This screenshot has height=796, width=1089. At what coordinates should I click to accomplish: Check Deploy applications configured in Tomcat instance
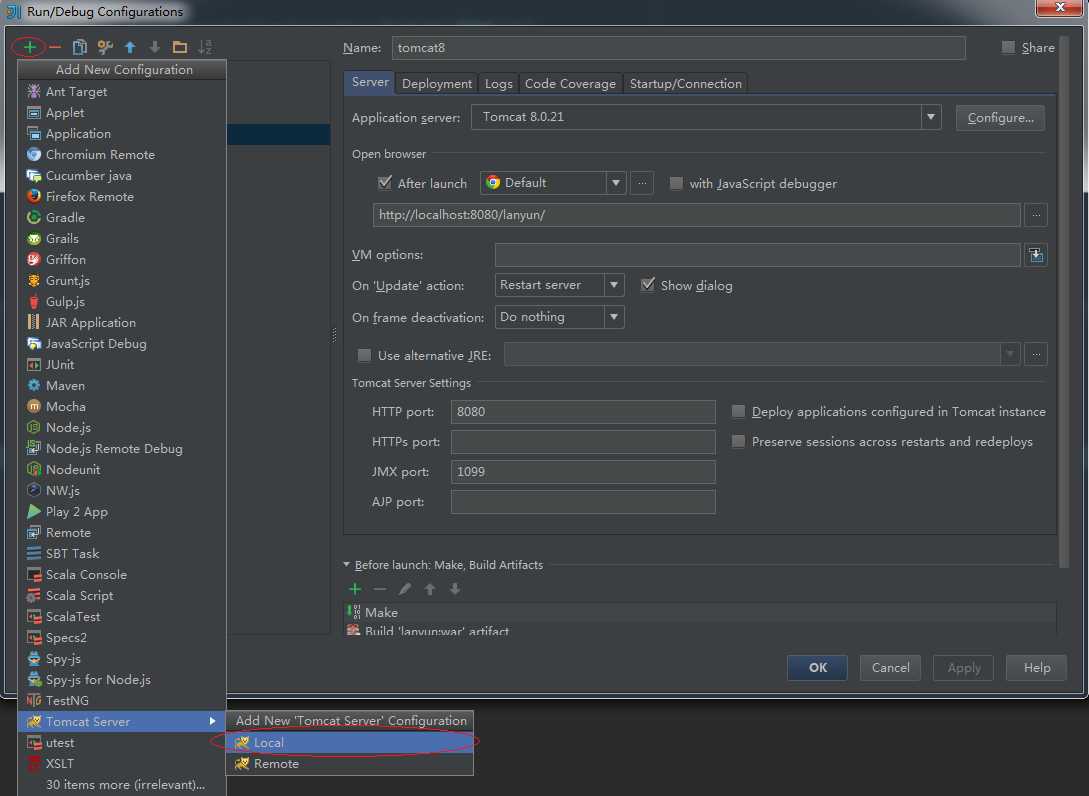[738, 411]
